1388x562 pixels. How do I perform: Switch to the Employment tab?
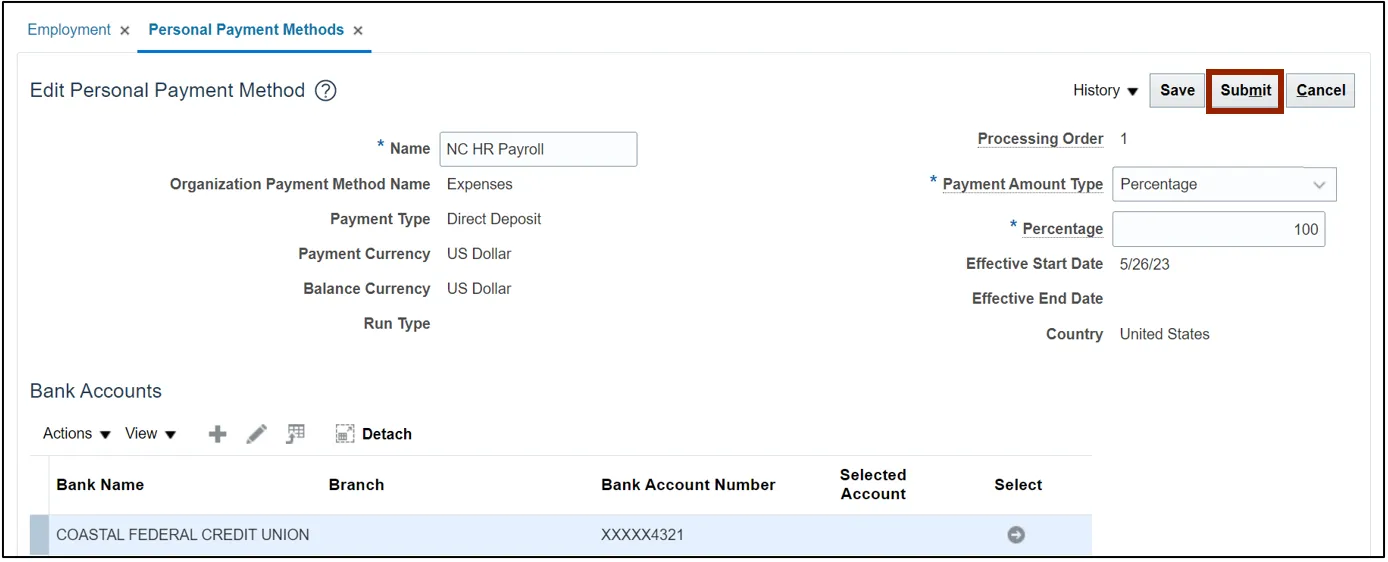click(69, 30)
